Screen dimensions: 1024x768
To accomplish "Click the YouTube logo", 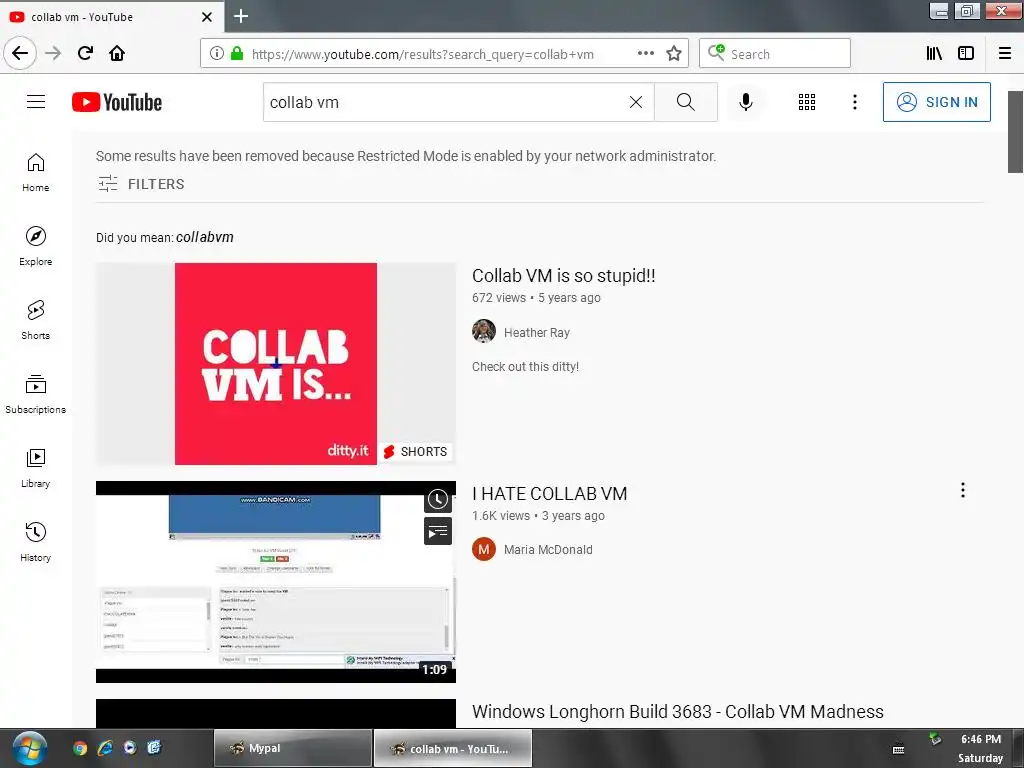I will 117,103.
